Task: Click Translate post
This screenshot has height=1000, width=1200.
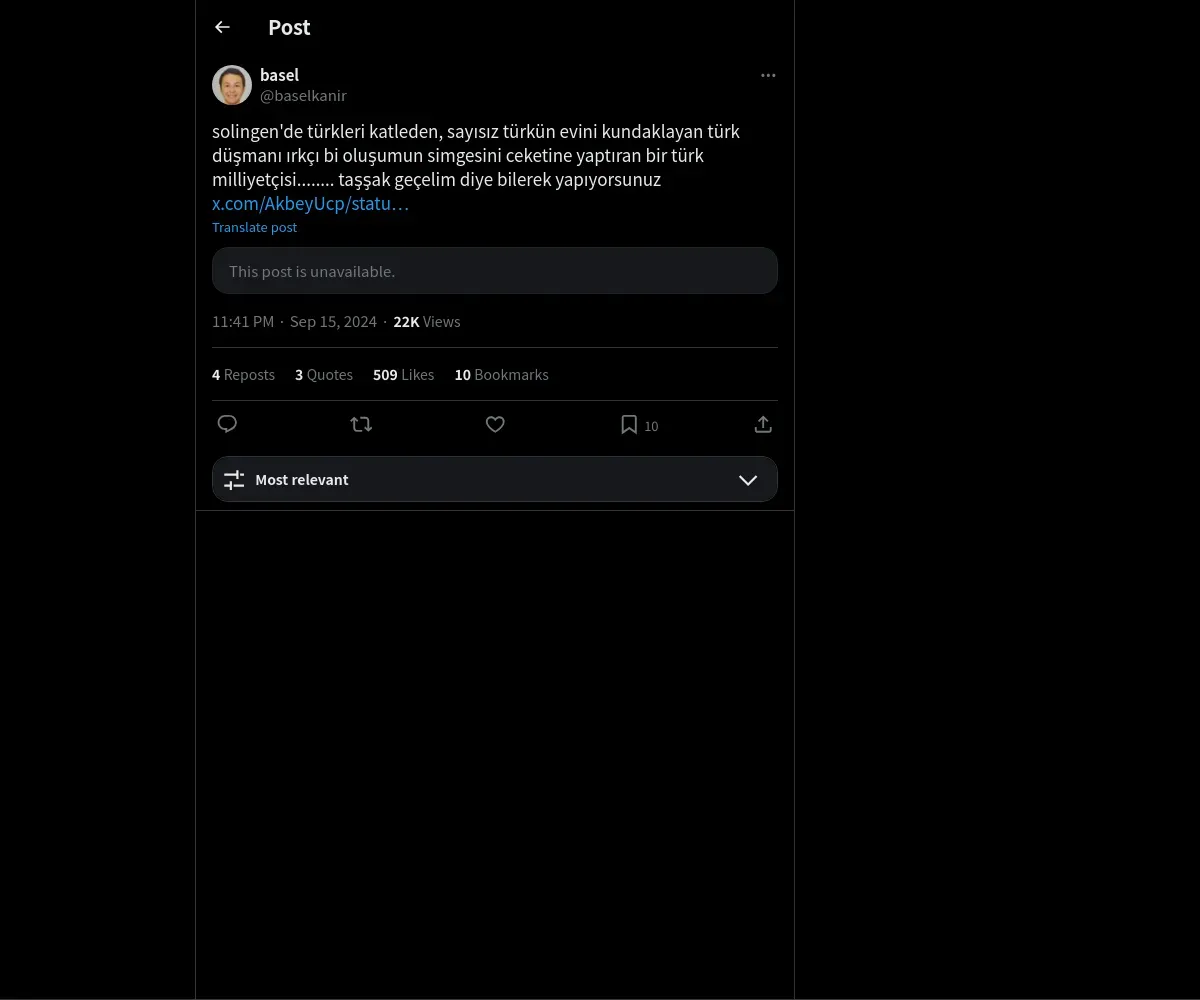Action: [254, 227]
